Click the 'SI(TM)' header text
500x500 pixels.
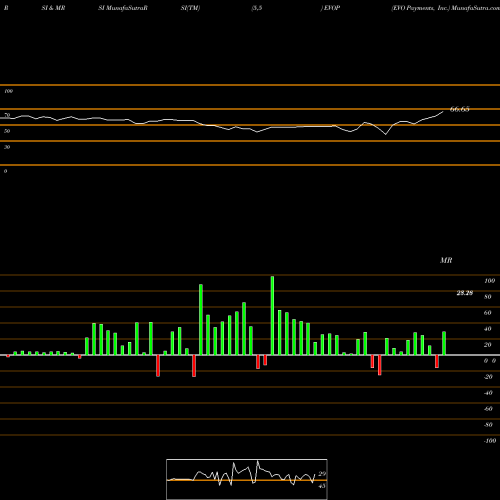tap(190, 8)
